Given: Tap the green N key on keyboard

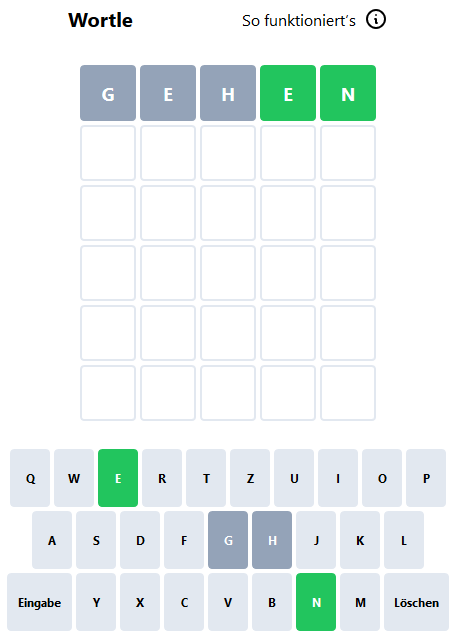Looking at the screenshot, I should click(x=316, y=602).
